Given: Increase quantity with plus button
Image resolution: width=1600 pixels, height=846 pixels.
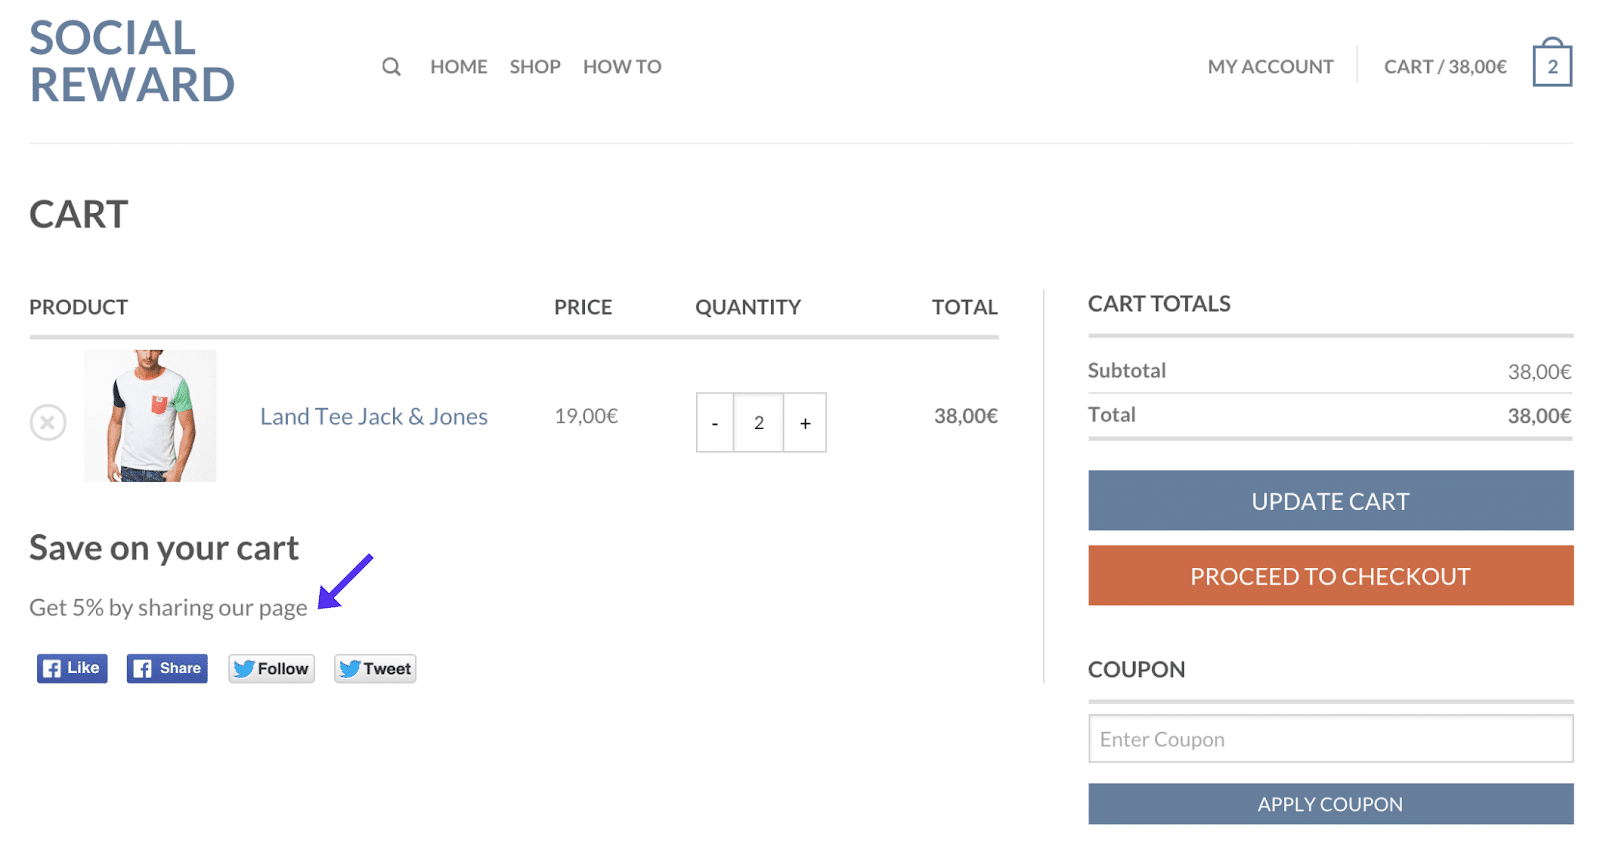Looking at the screenshot, I should (805, 423).
